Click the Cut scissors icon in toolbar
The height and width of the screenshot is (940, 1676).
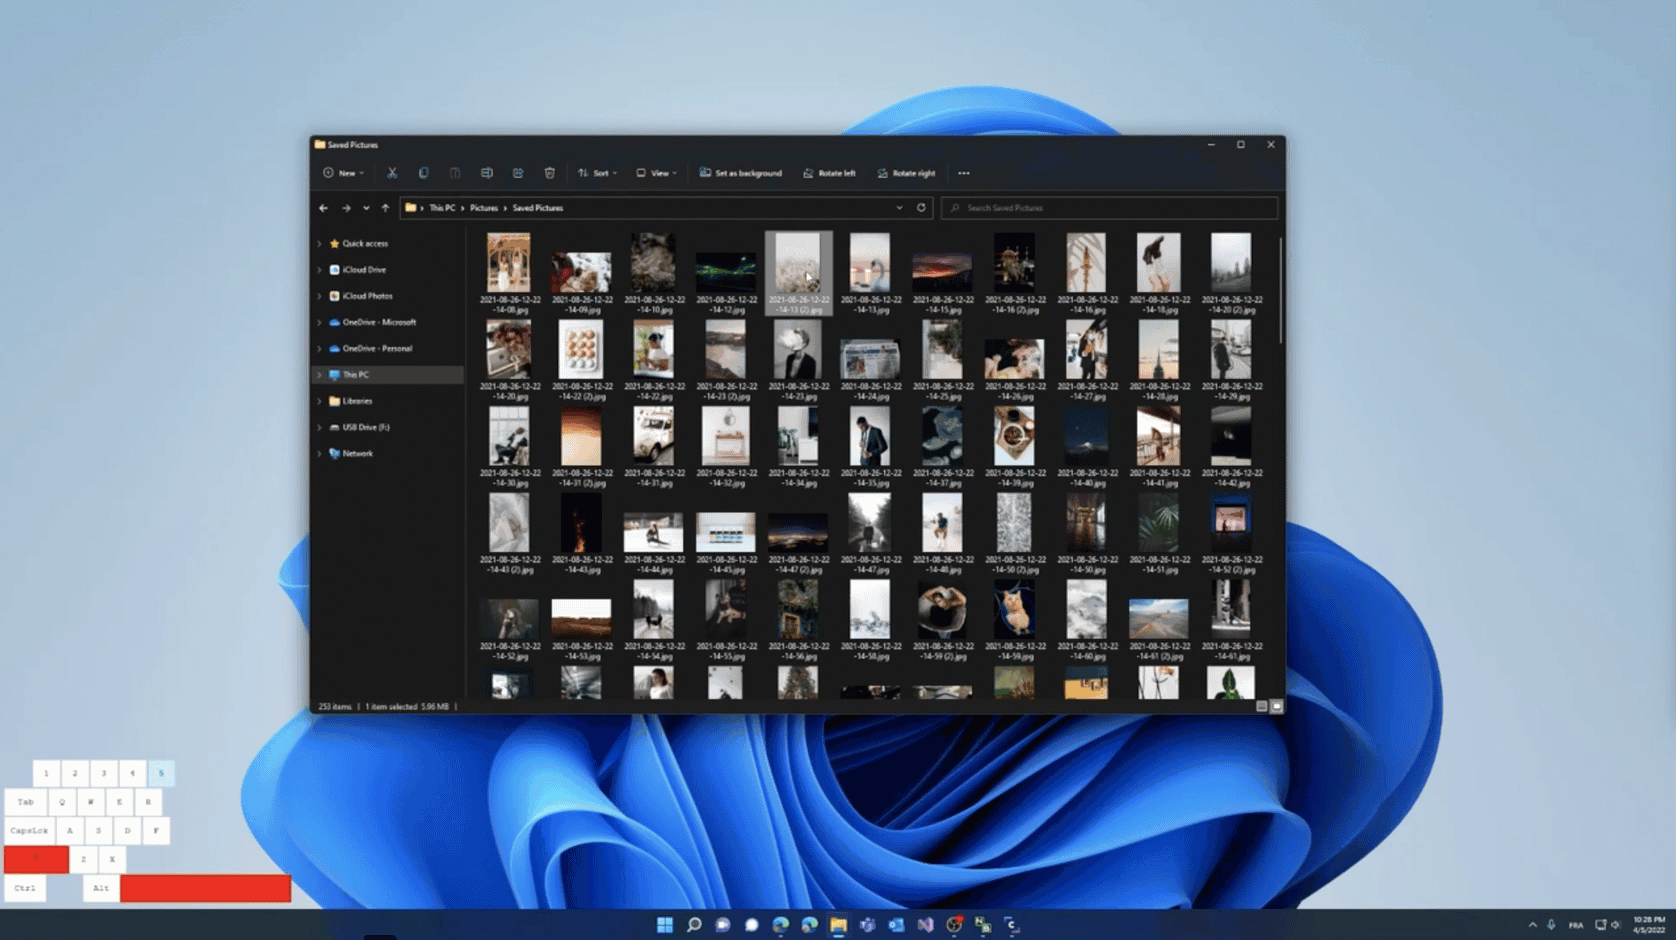(392, 173)
